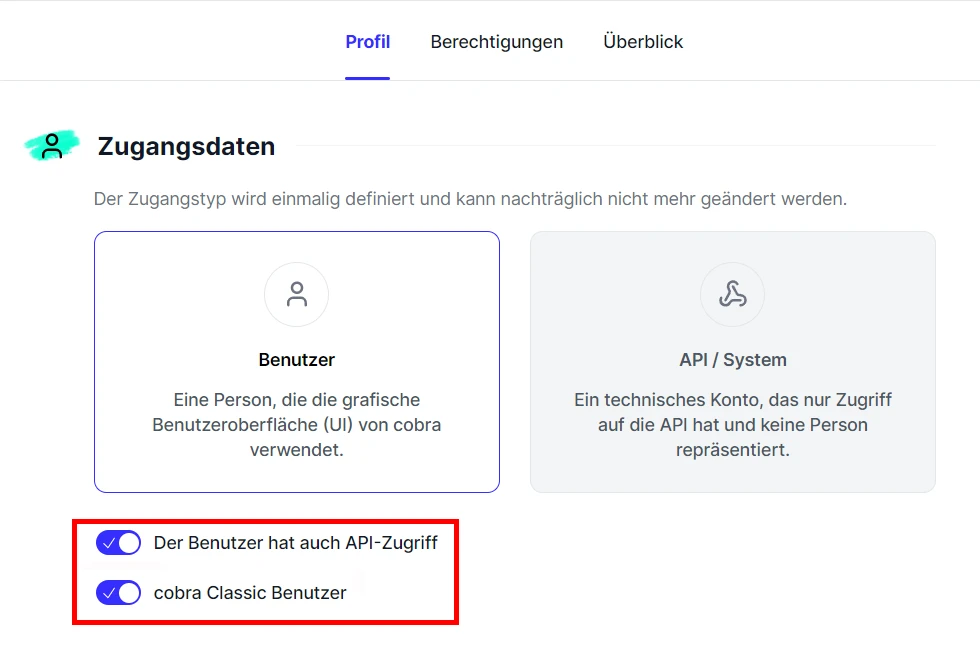980x647 pixels.
Task: Choose the API / System access type card
Action: coord(732,362)
